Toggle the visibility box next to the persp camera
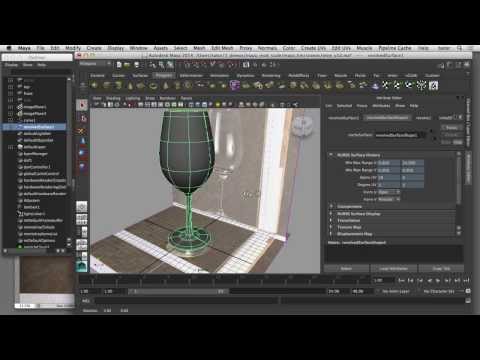480x360 pixels. 11,80
